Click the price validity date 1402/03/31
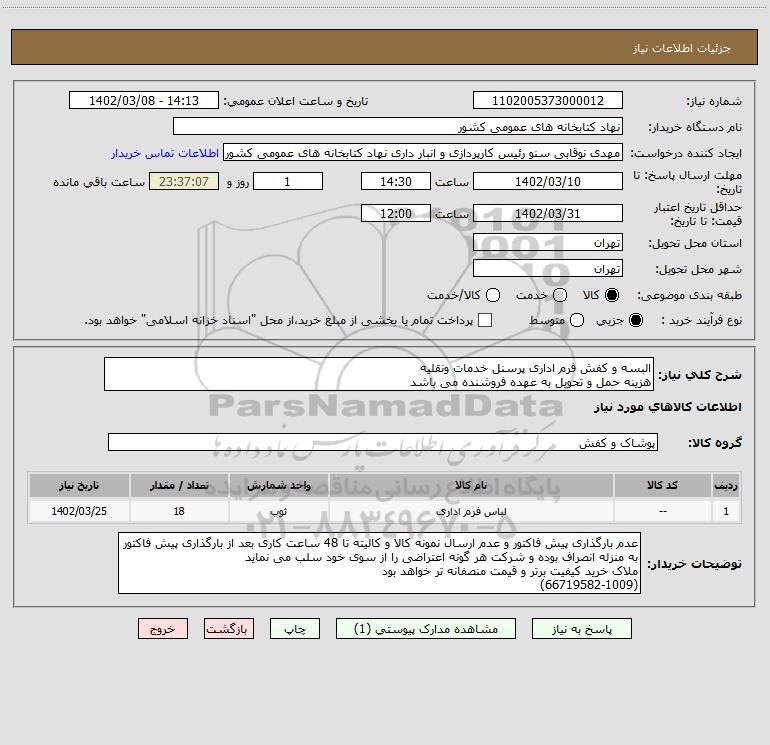 (x=548, y=214)
